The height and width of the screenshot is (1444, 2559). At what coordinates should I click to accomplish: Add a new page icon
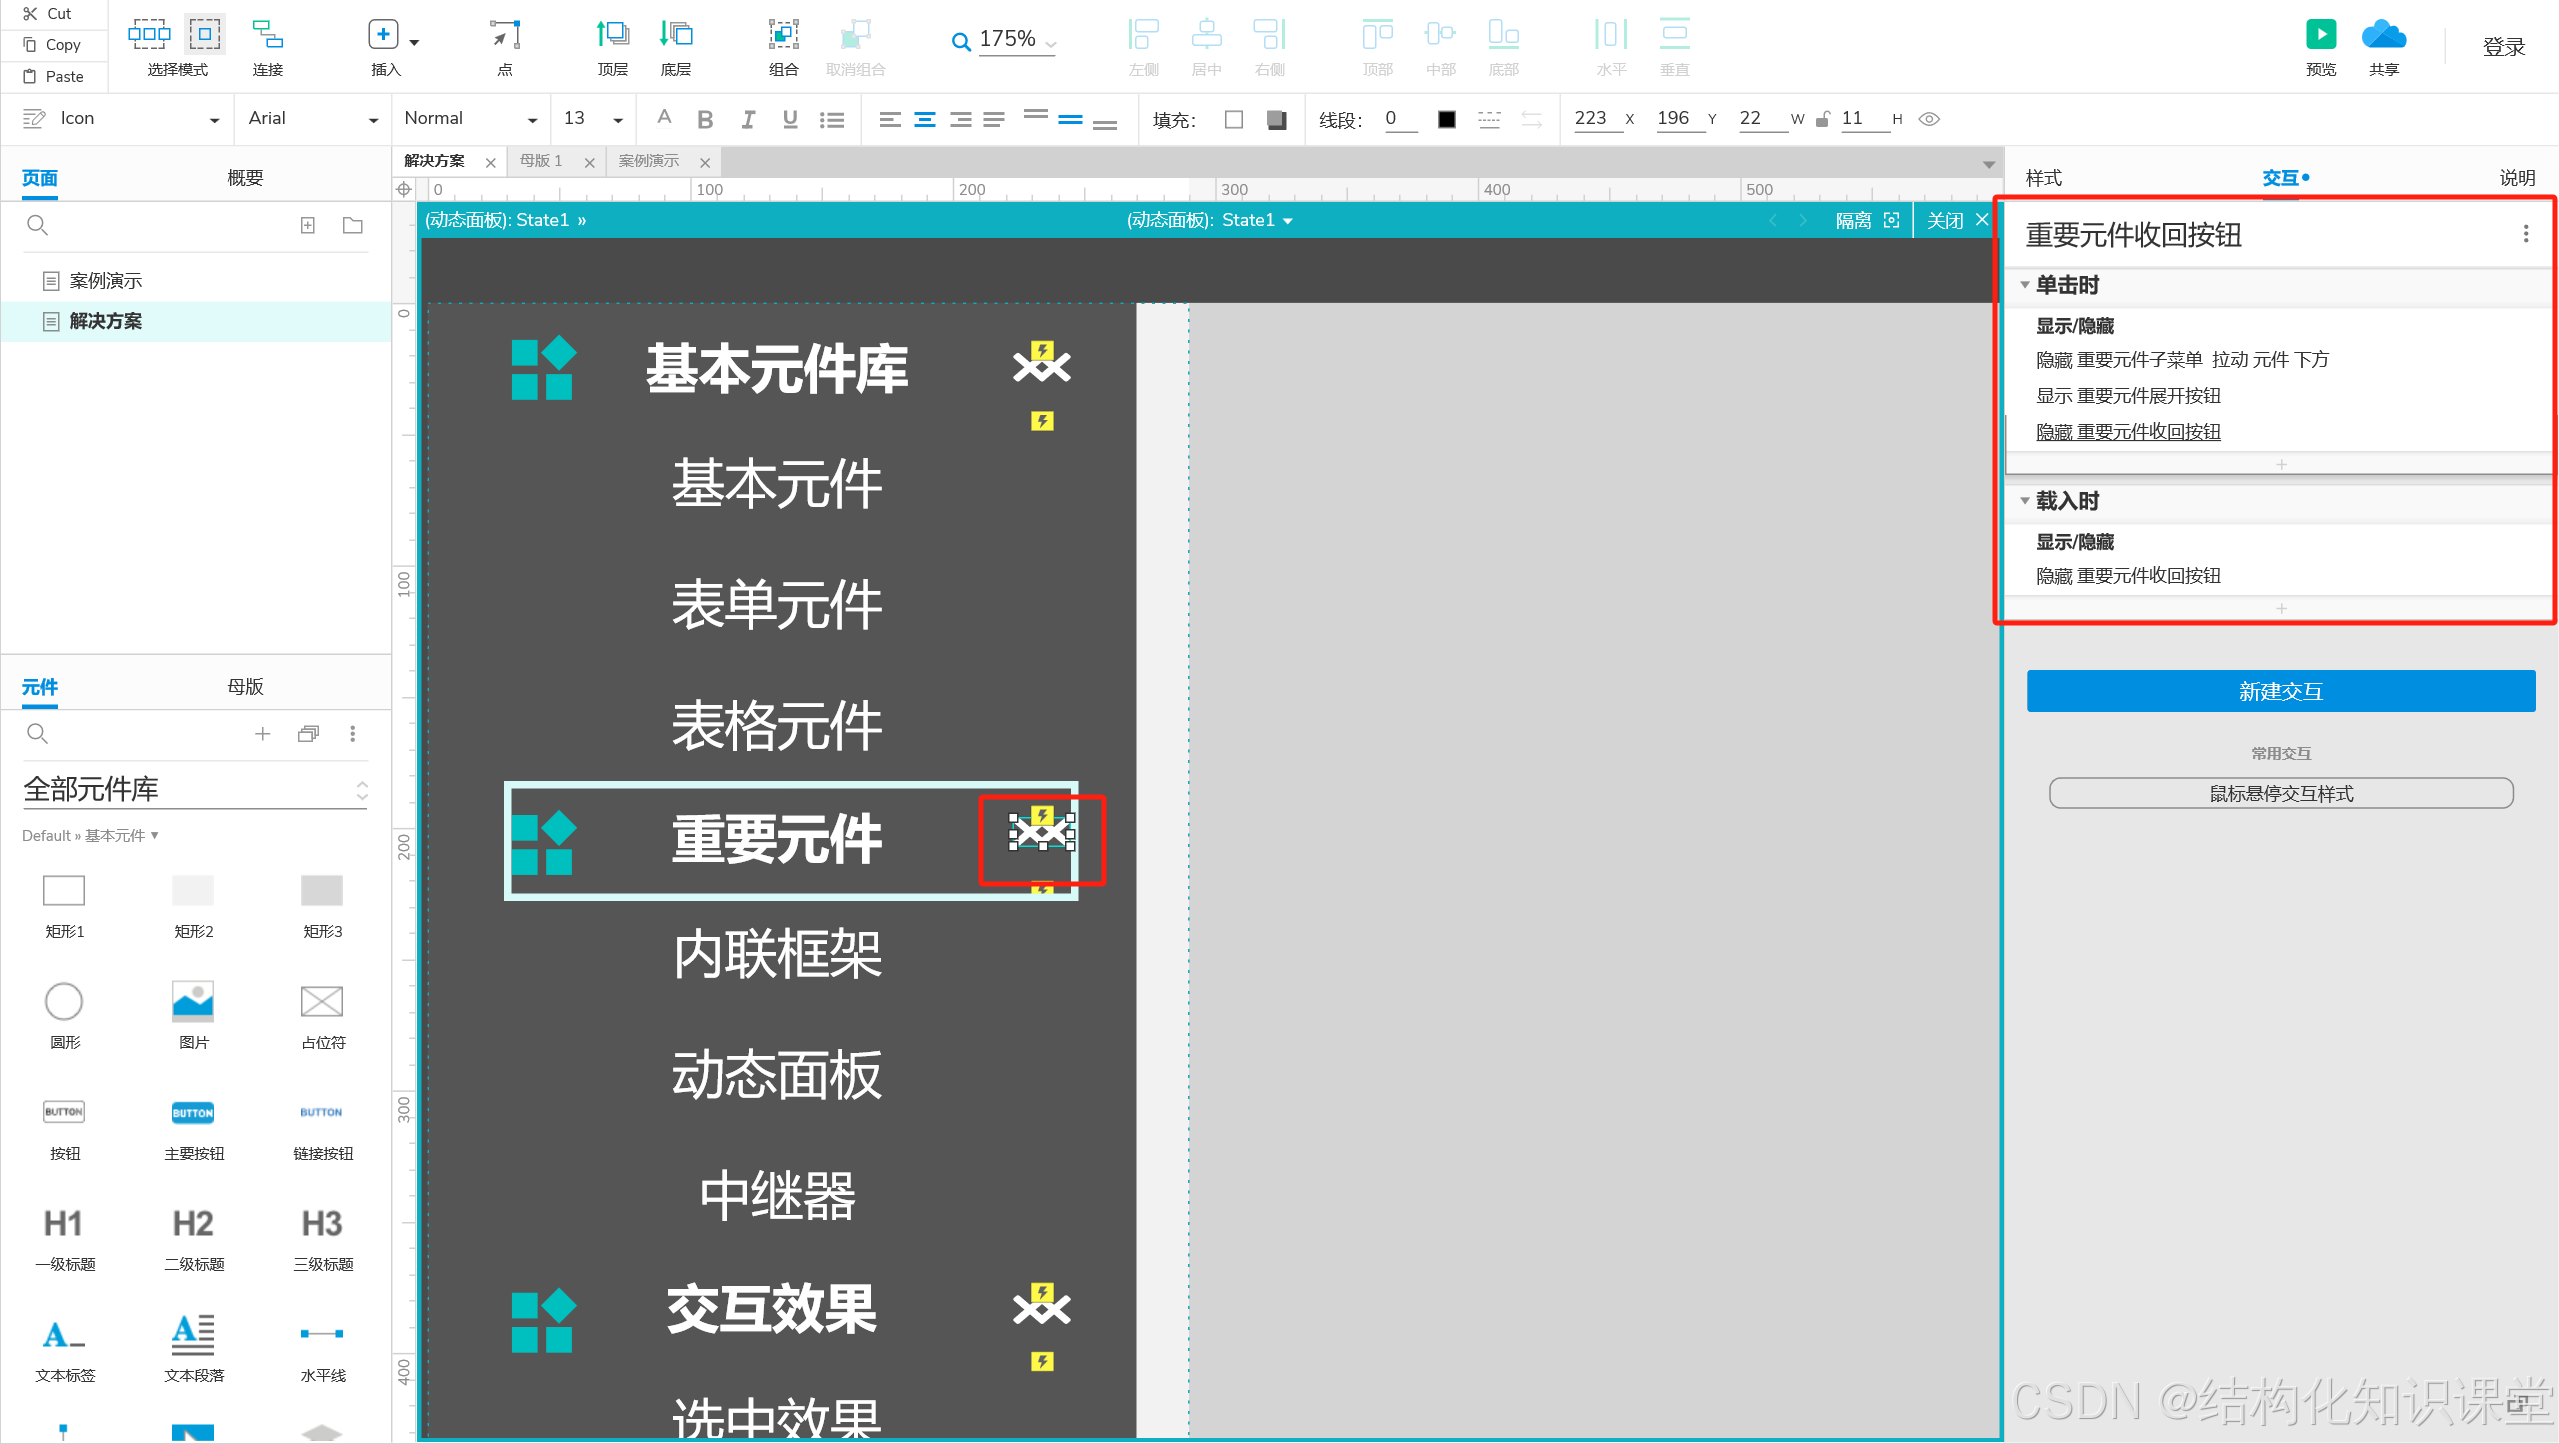[x=308, y=225]
